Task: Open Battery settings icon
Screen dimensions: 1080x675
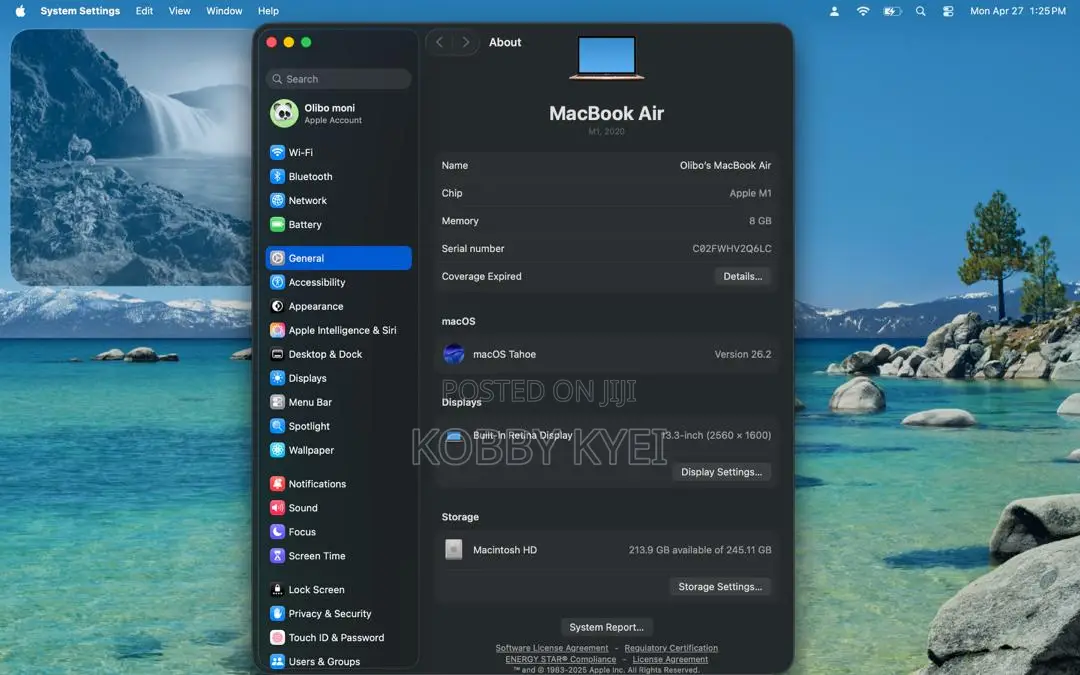Action: click(277, 225)
